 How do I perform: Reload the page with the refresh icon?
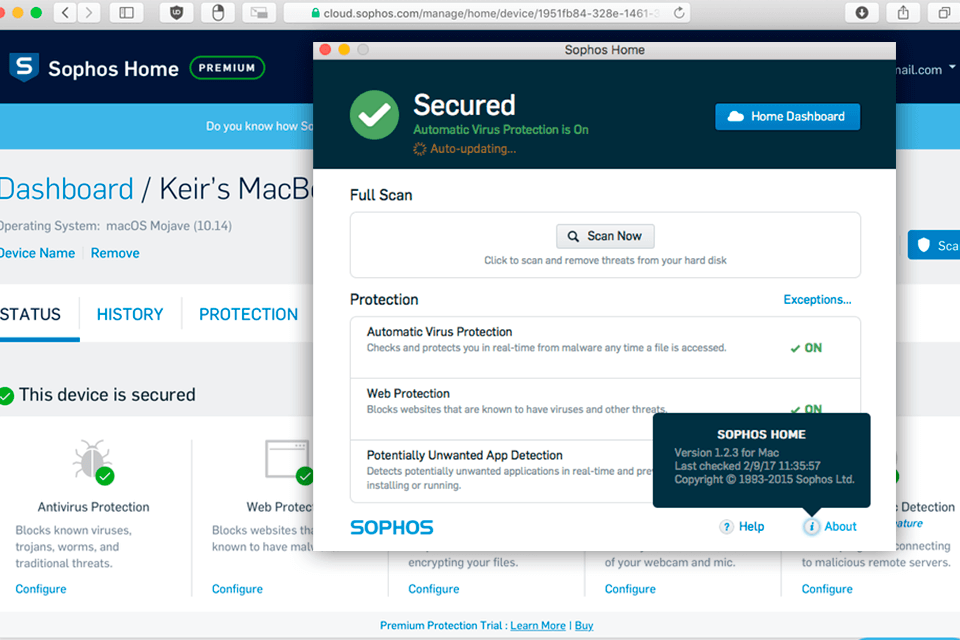[x=680, y=13]
